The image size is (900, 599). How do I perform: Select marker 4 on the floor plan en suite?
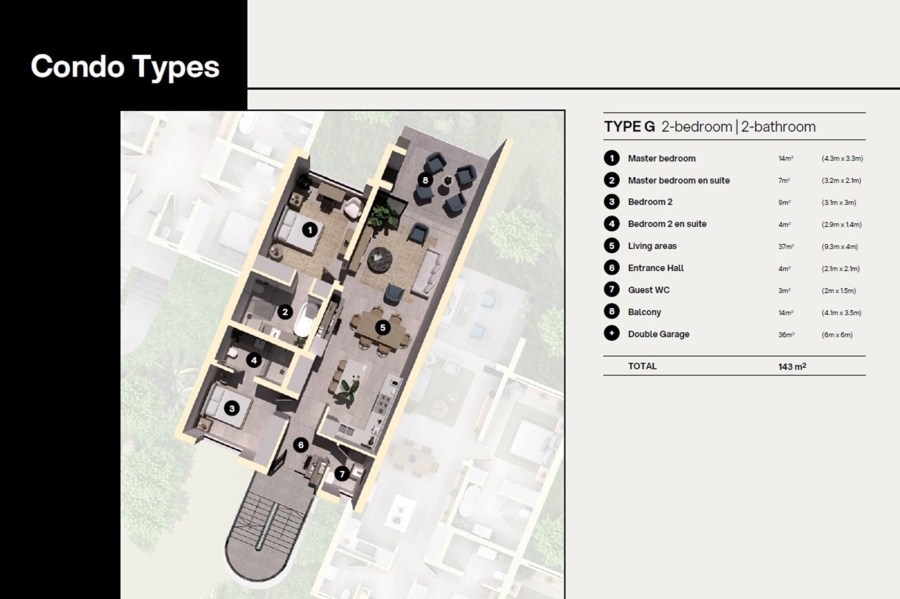click(x=254, y=360)
